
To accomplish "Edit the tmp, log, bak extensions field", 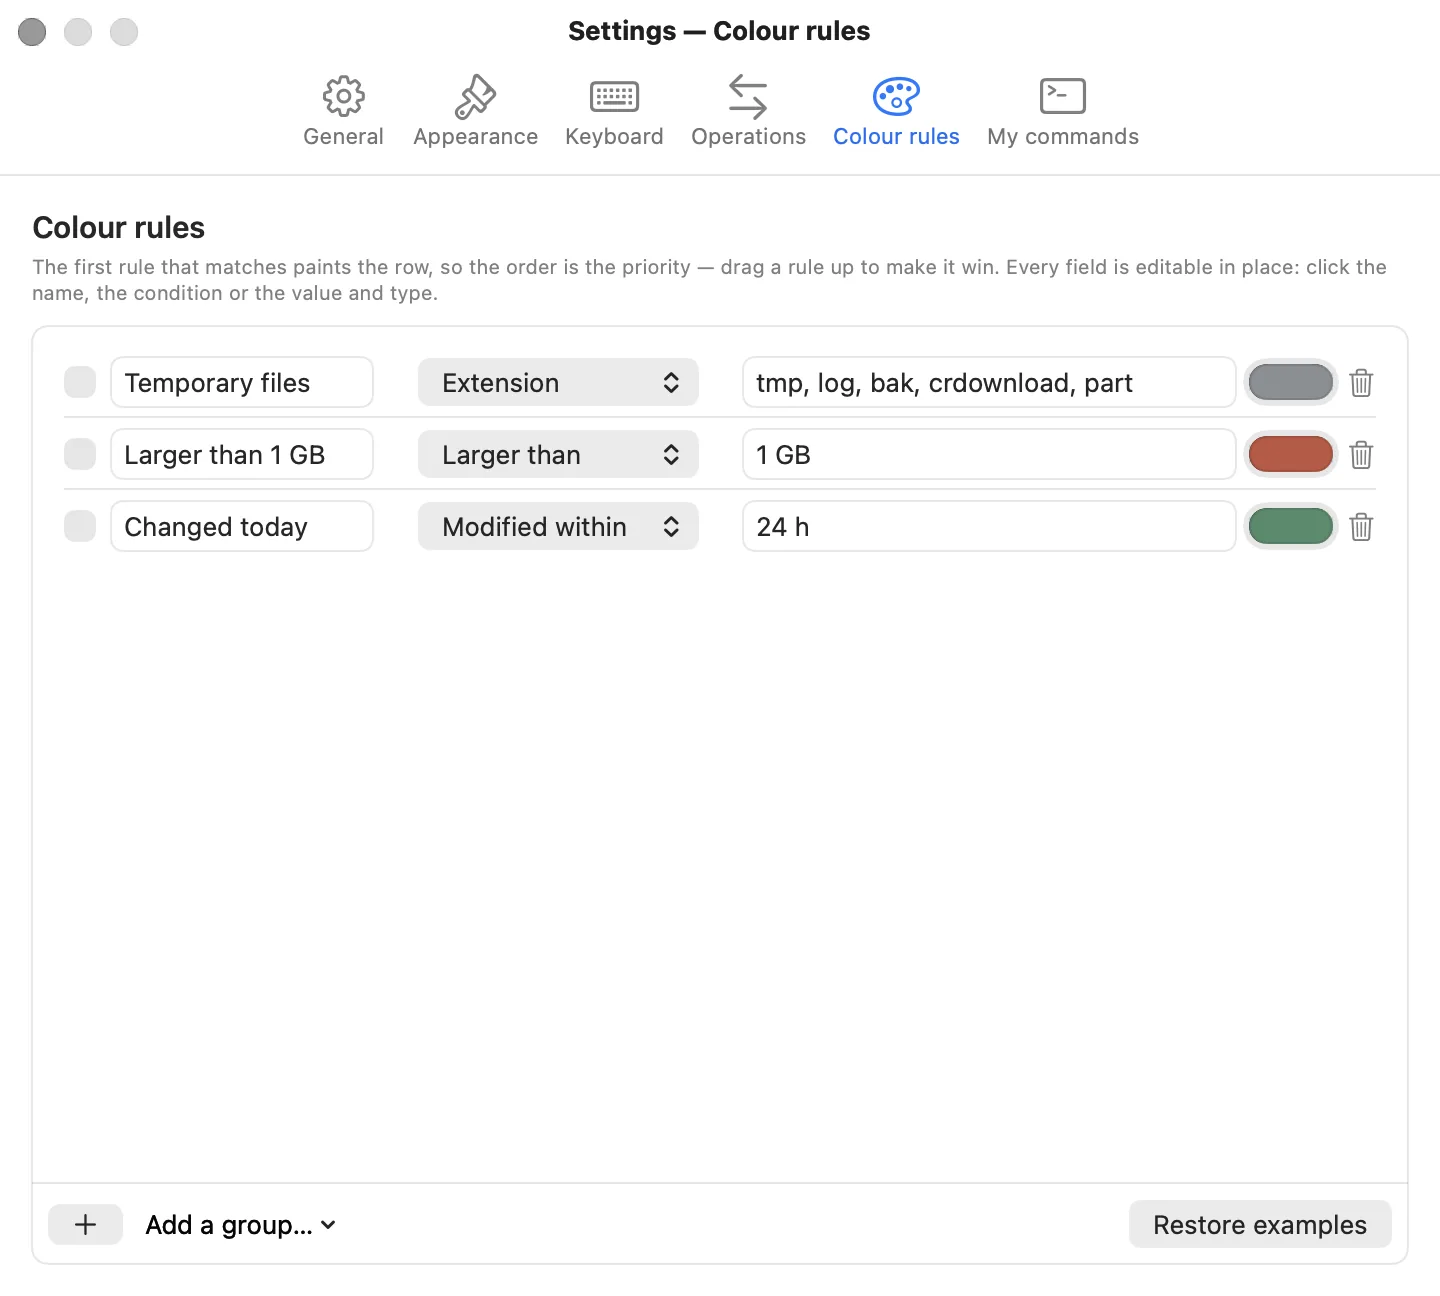I will [x=989, y=383].
